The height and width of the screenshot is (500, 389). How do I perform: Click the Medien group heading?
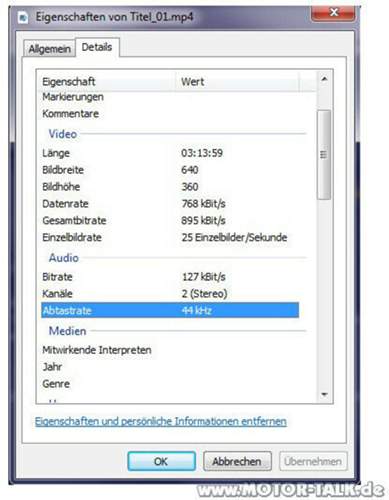pos(68,331)
